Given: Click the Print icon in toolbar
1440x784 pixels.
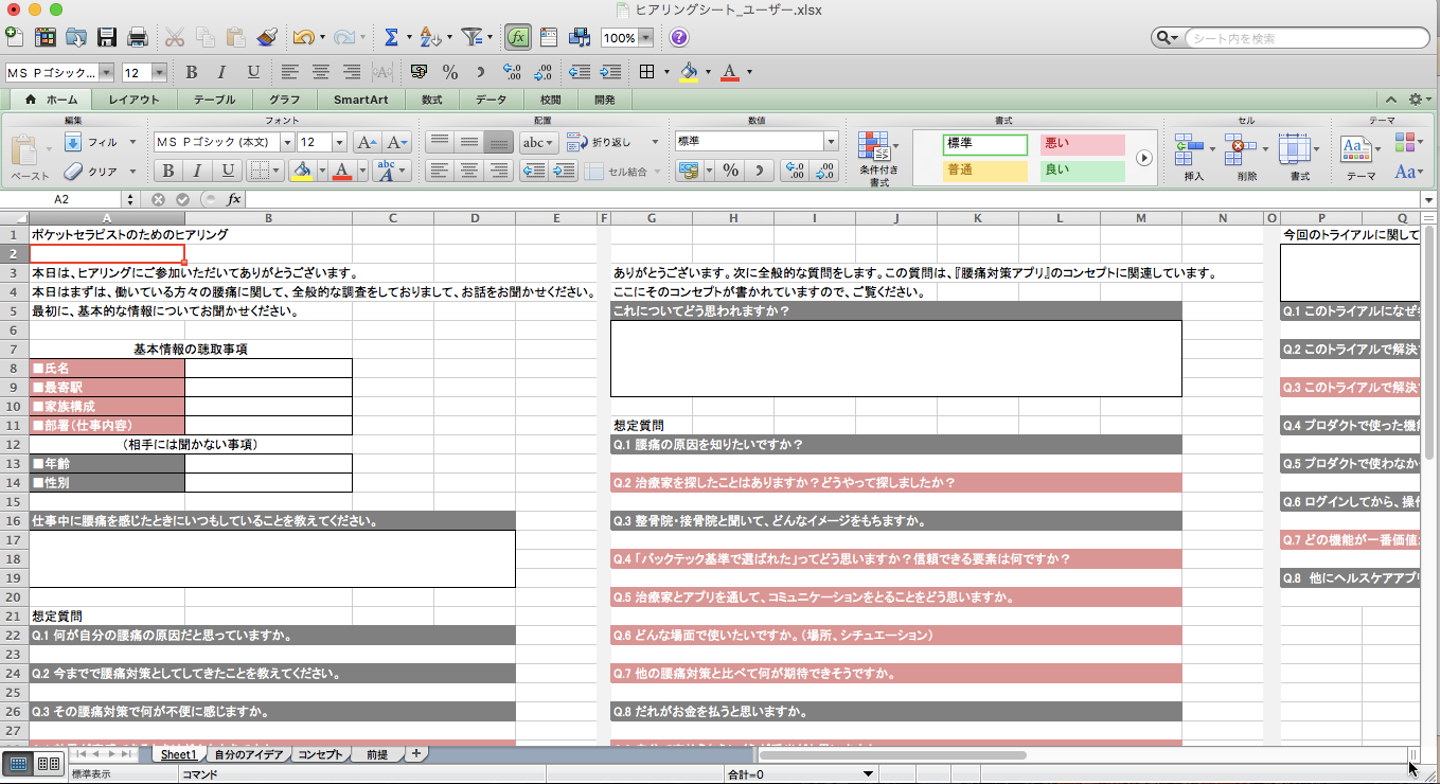Looking at the screenshot, I should [x=138, y=38].
